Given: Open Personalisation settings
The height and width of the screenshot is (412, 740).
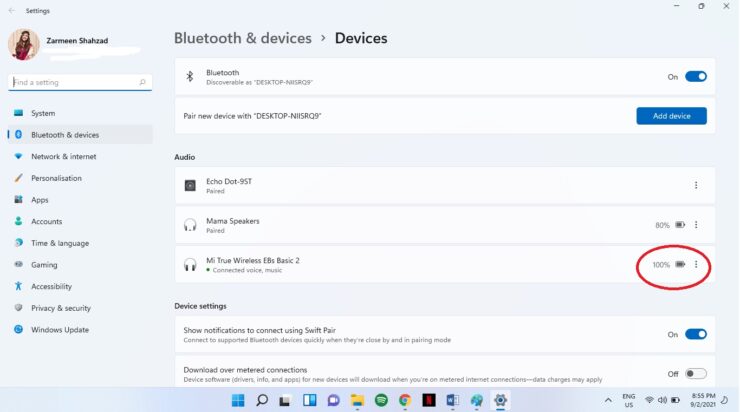Looking at the screenshot, I should coord(80,178).
